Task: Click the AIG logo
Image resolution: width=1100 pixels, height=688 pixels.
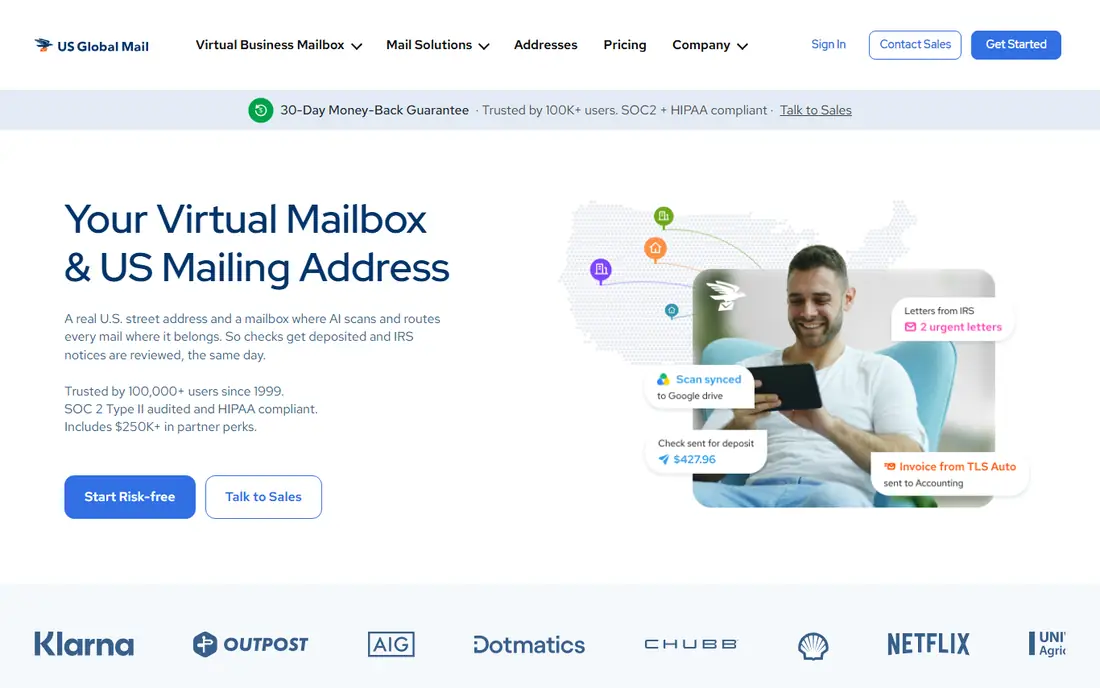Action: [391, 644]
